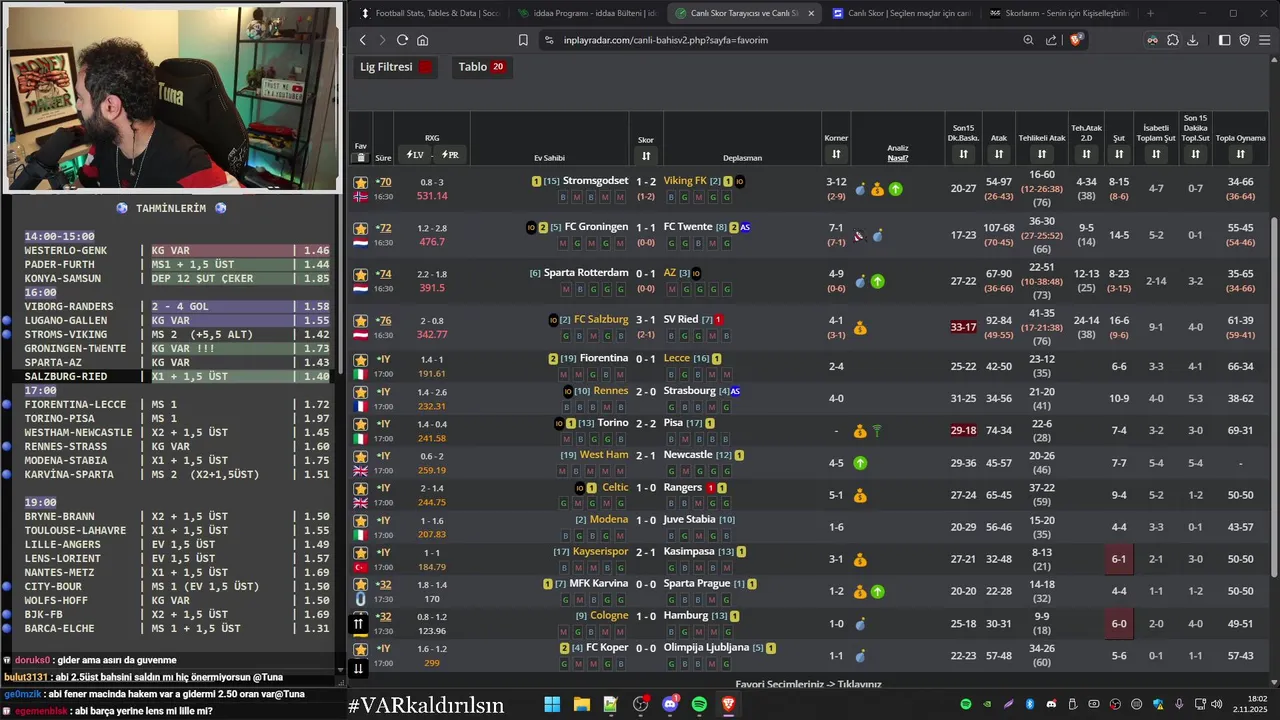Share this page via address bar icon

click(x=1051, y=40)
